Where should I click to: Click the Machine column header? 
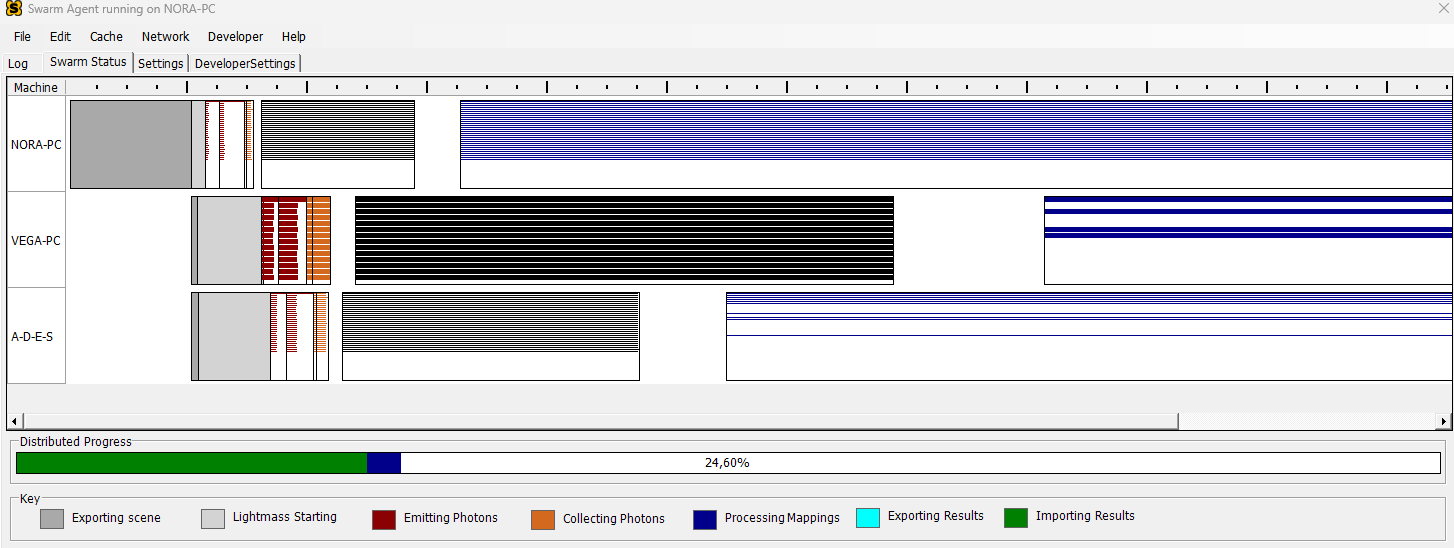click(x=36, y=88)
